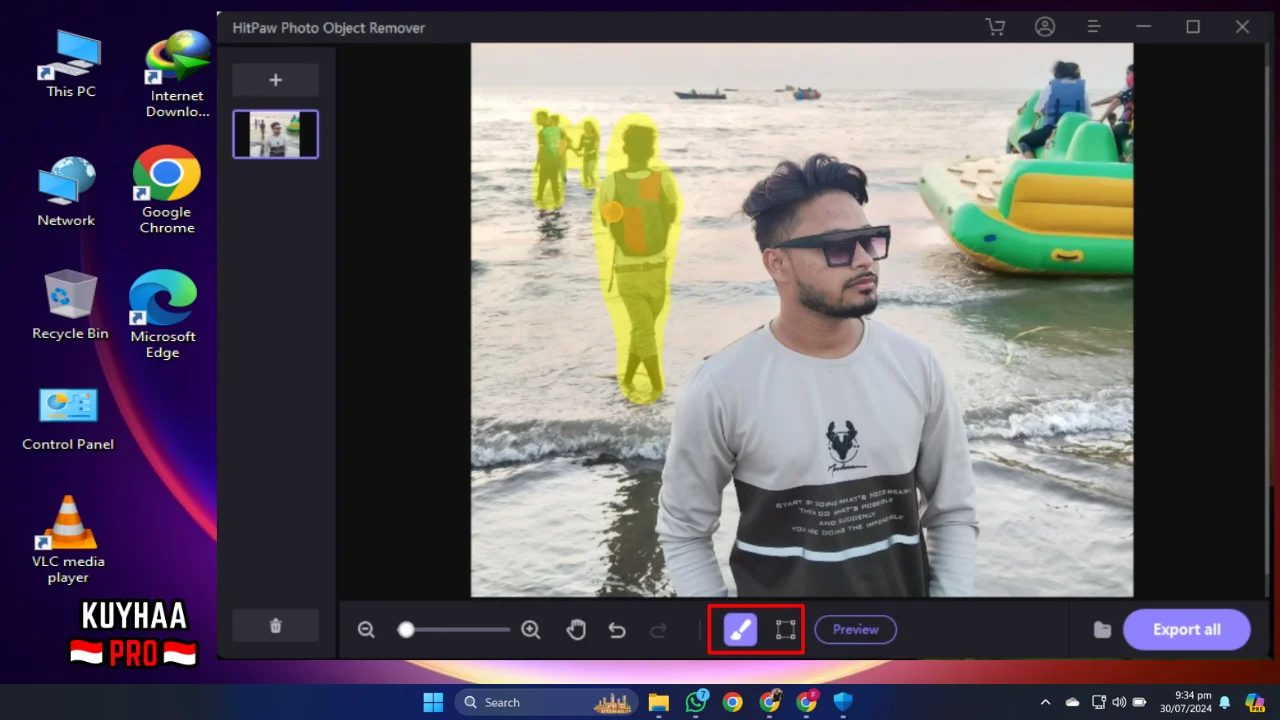Activate the hand pan tool
Viewport: 1280px width, 720px height.
(576, 629)
